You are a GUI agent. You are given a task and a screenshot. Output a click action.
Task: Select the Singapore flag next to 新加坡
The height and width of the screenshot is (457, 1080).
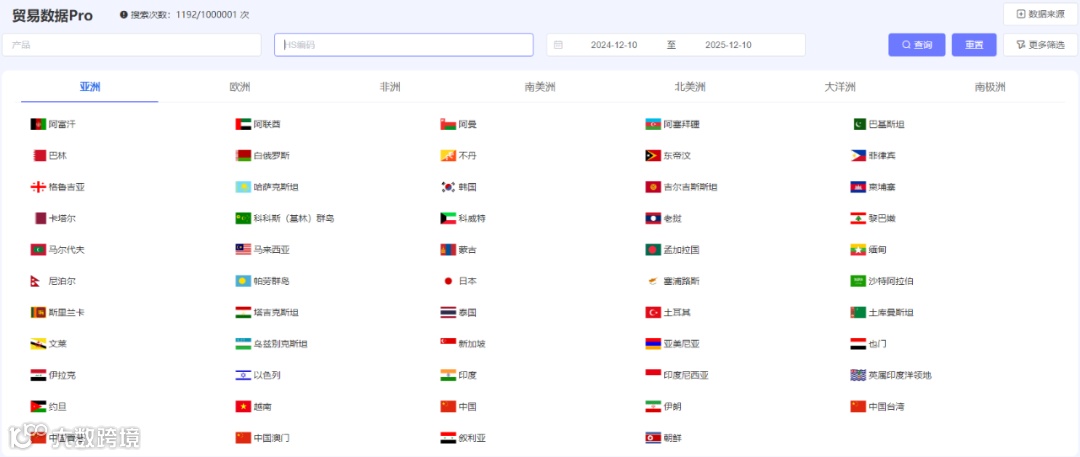point(448,342)
